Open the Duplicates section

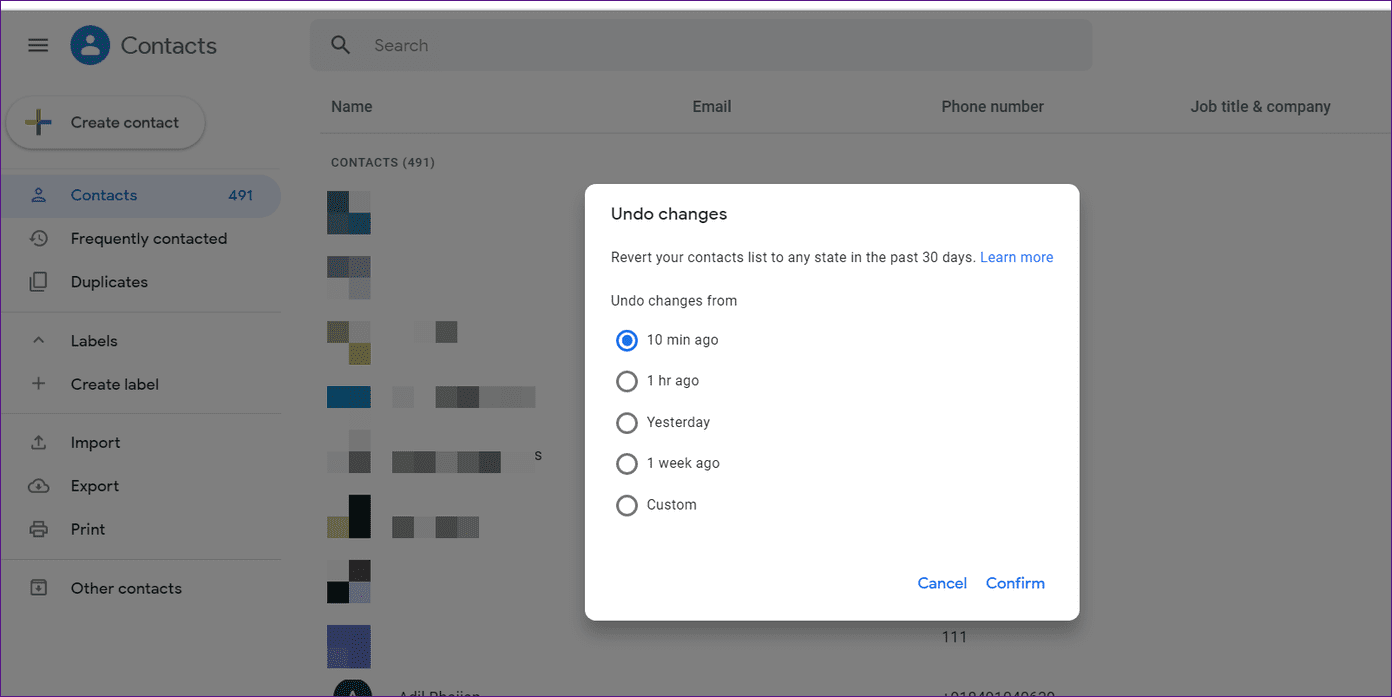(x=110, y=281)
